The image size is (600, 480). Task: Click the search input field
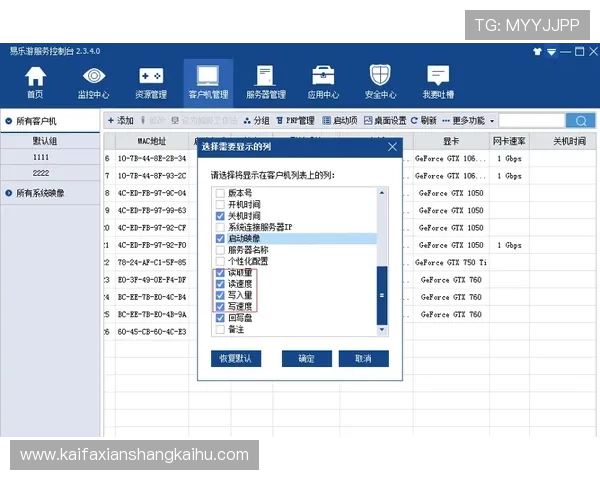(532, 121)
